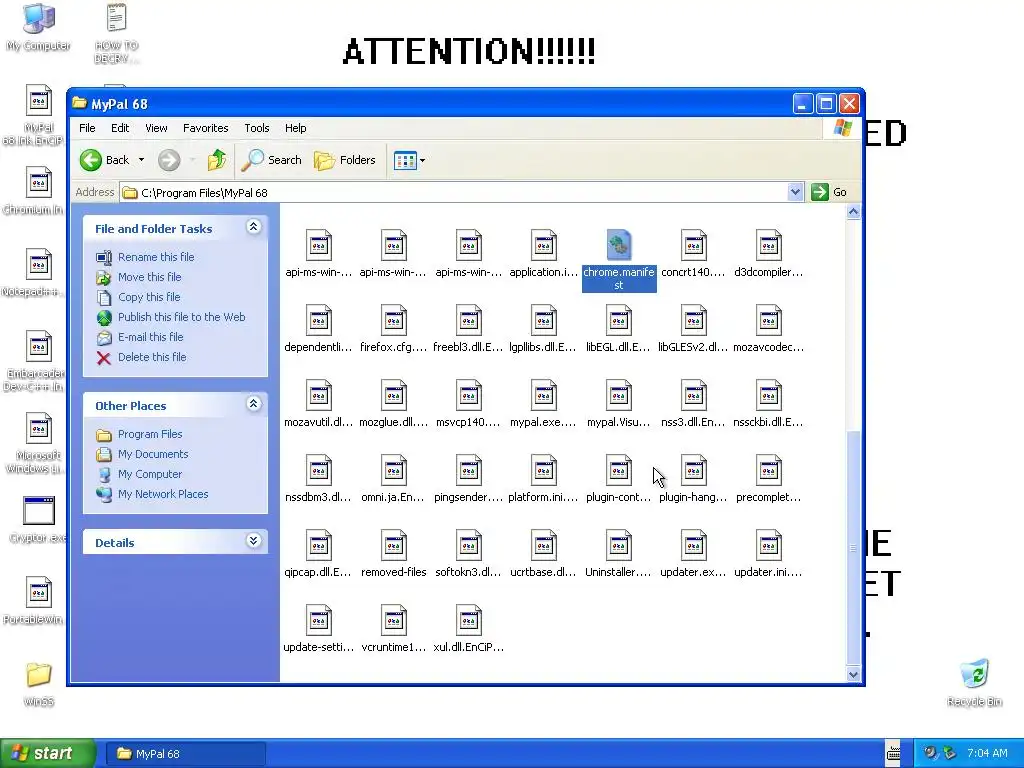Viewport: 1024px width, 768px height.
Task: Select the d3dcompiler file icon
Action: pyautogui.click(x=769, y=245)
